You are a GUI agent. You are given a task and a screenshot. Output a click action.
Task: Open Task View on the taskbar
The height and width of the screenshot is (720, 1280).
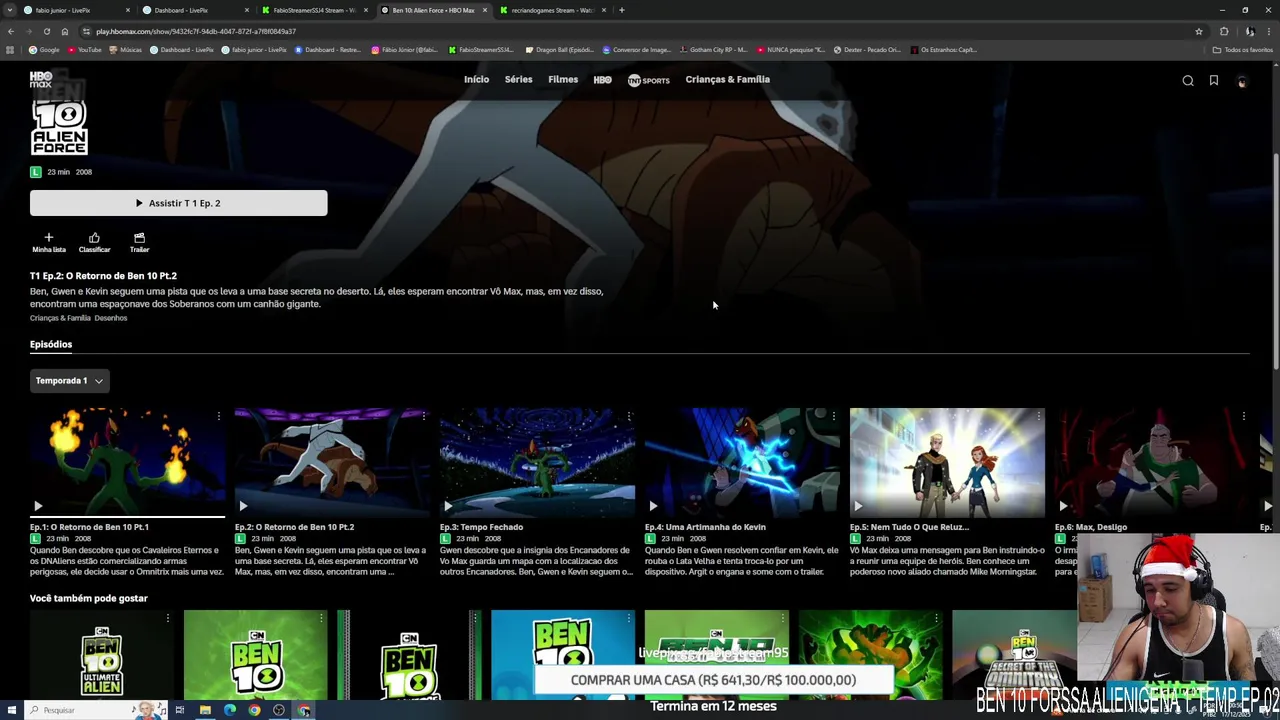tap(180, 710)
